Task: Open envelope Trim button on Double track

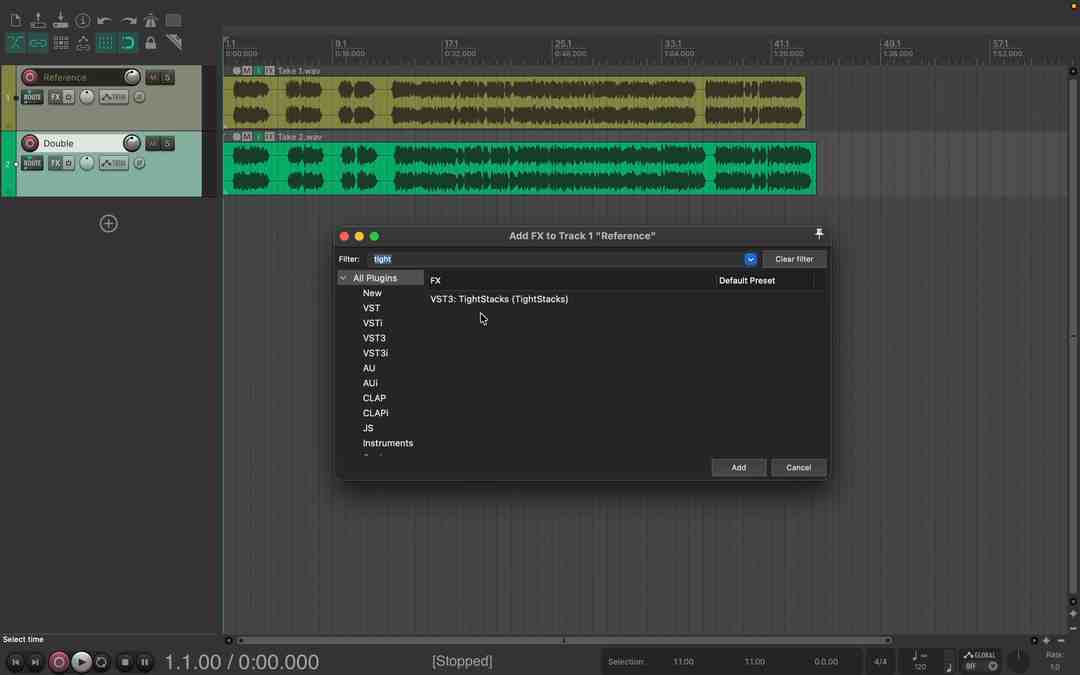Action: 114,163
